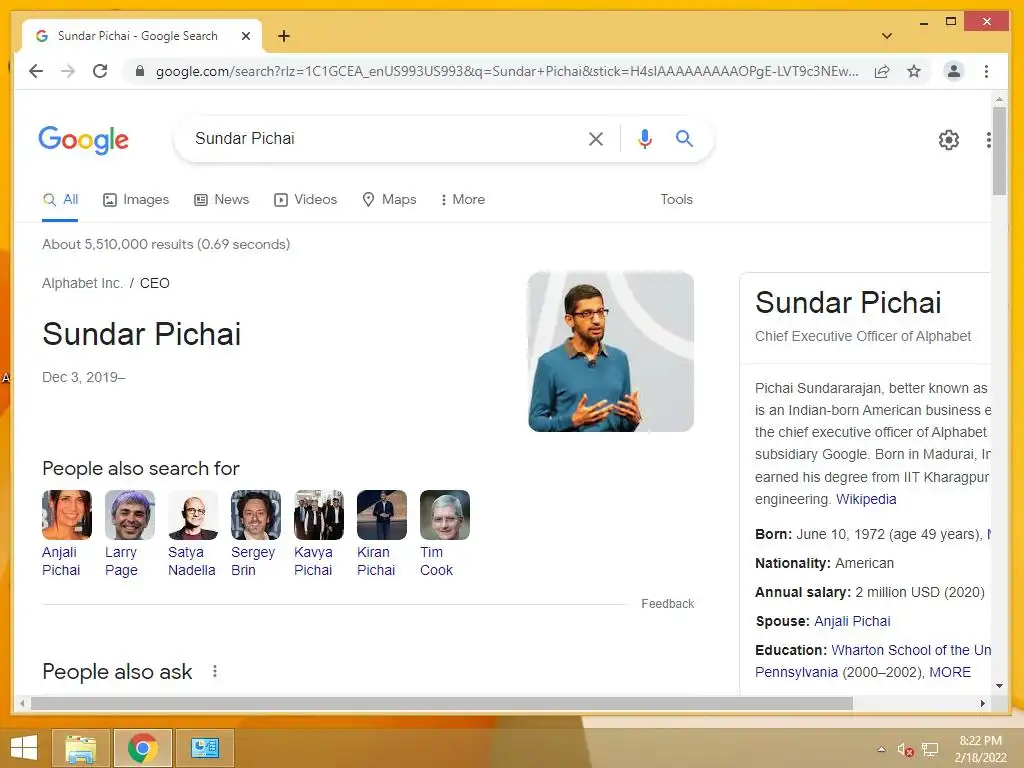
Task: Open the Anjali Pichai spouse link
Action: [x=852, y=622]
